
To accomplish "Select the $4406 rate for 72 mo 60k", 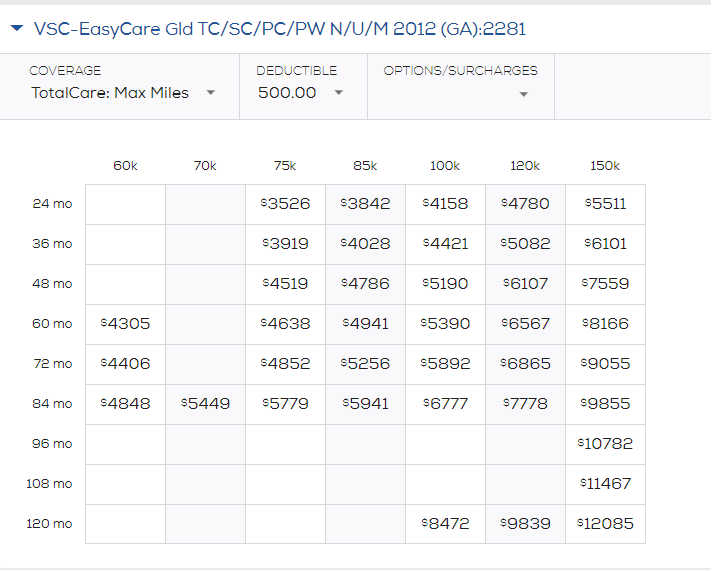I will (x=125, y=364).
